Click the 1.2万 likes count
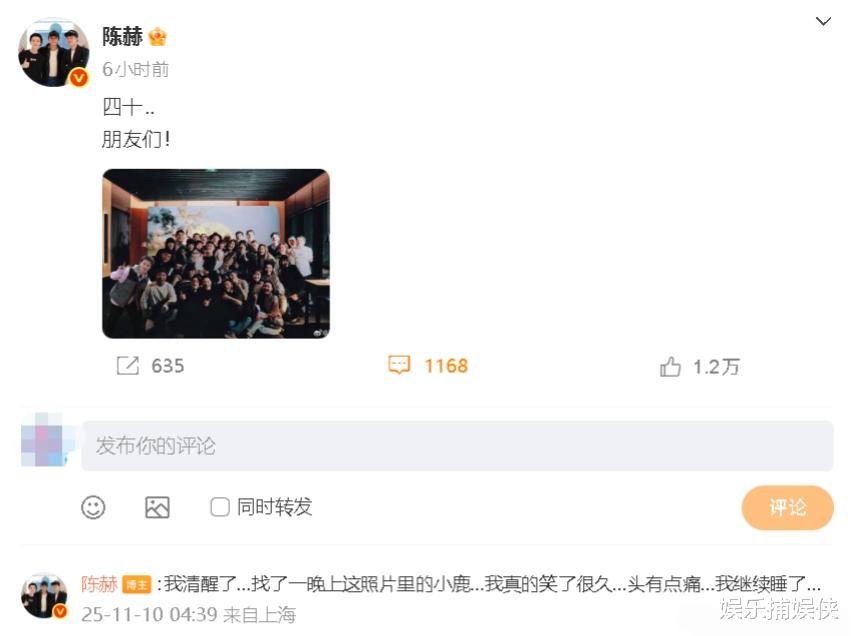 click(x=716, y=367)
